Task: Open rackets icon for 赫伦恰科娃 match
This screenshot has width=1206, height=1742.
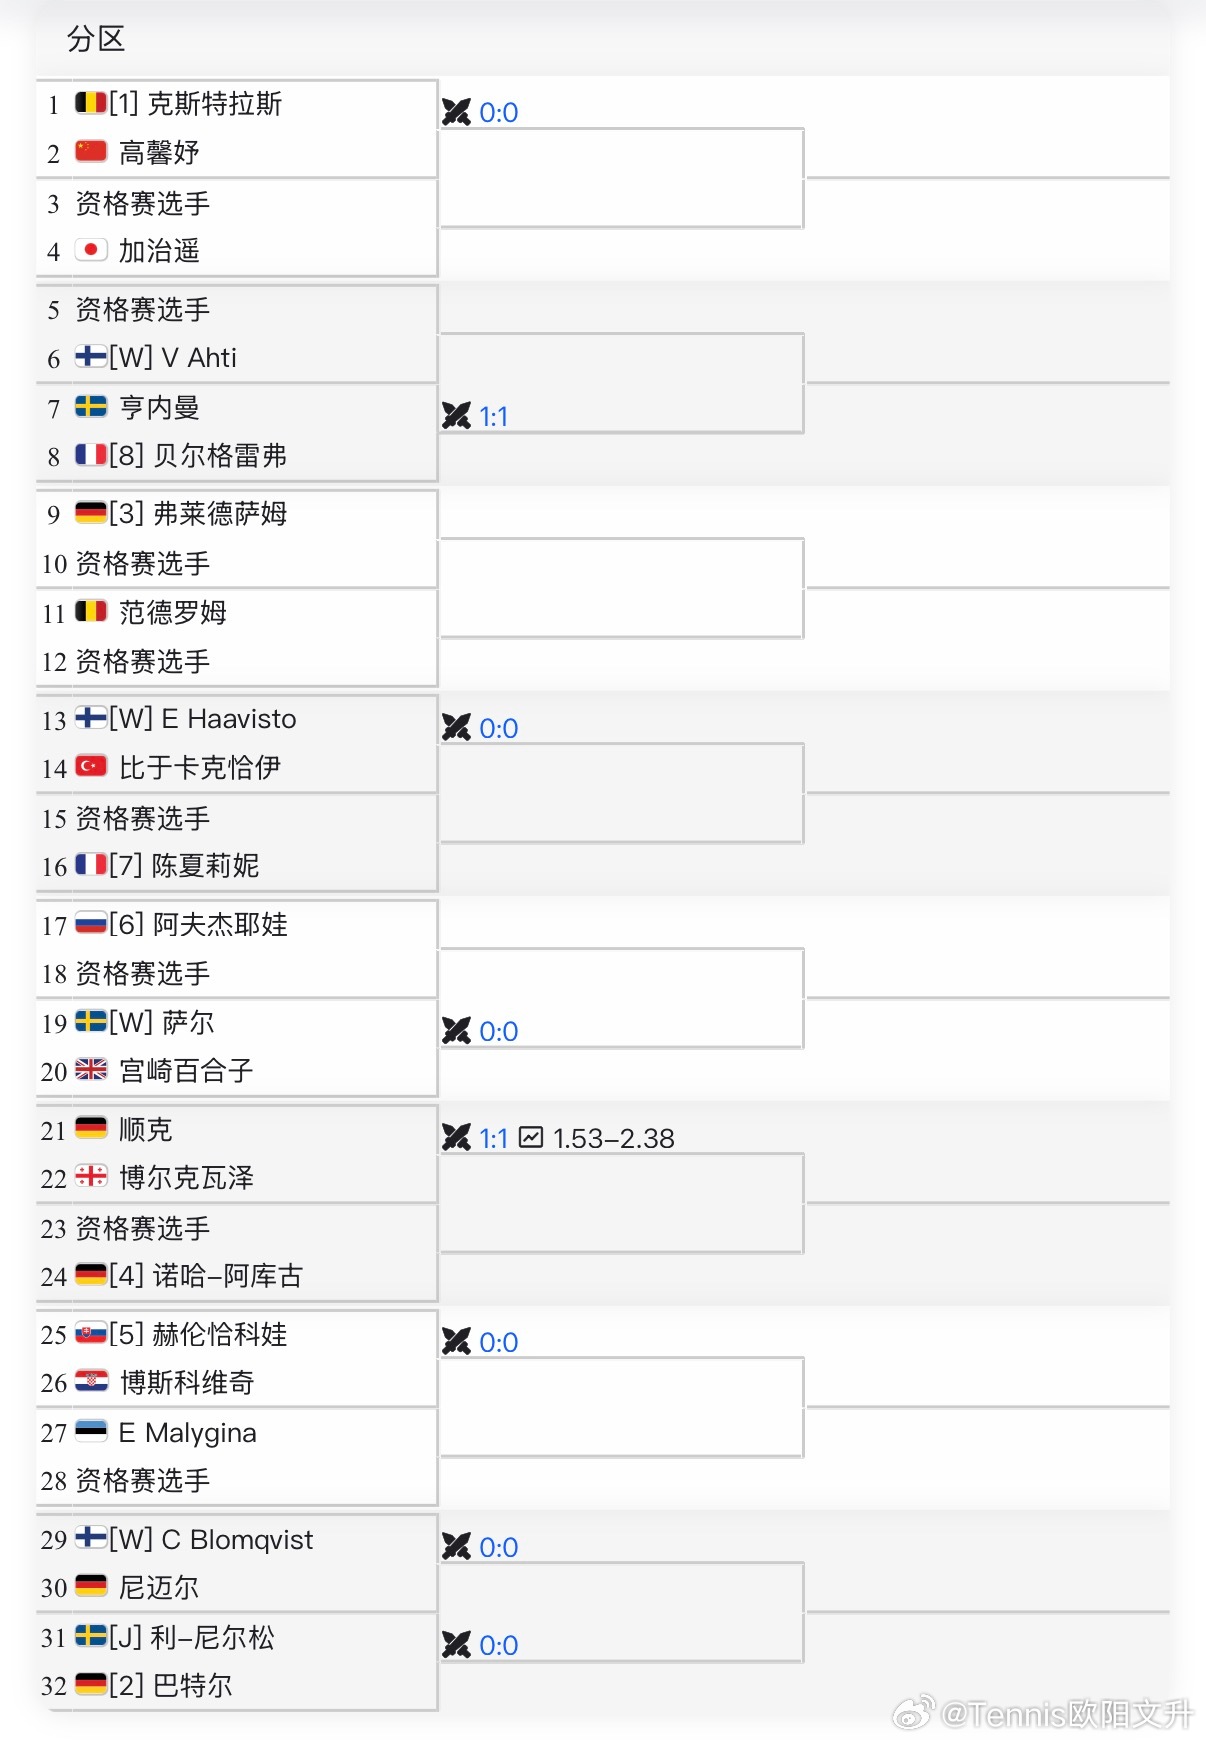Action: [x=457, y=1342]
